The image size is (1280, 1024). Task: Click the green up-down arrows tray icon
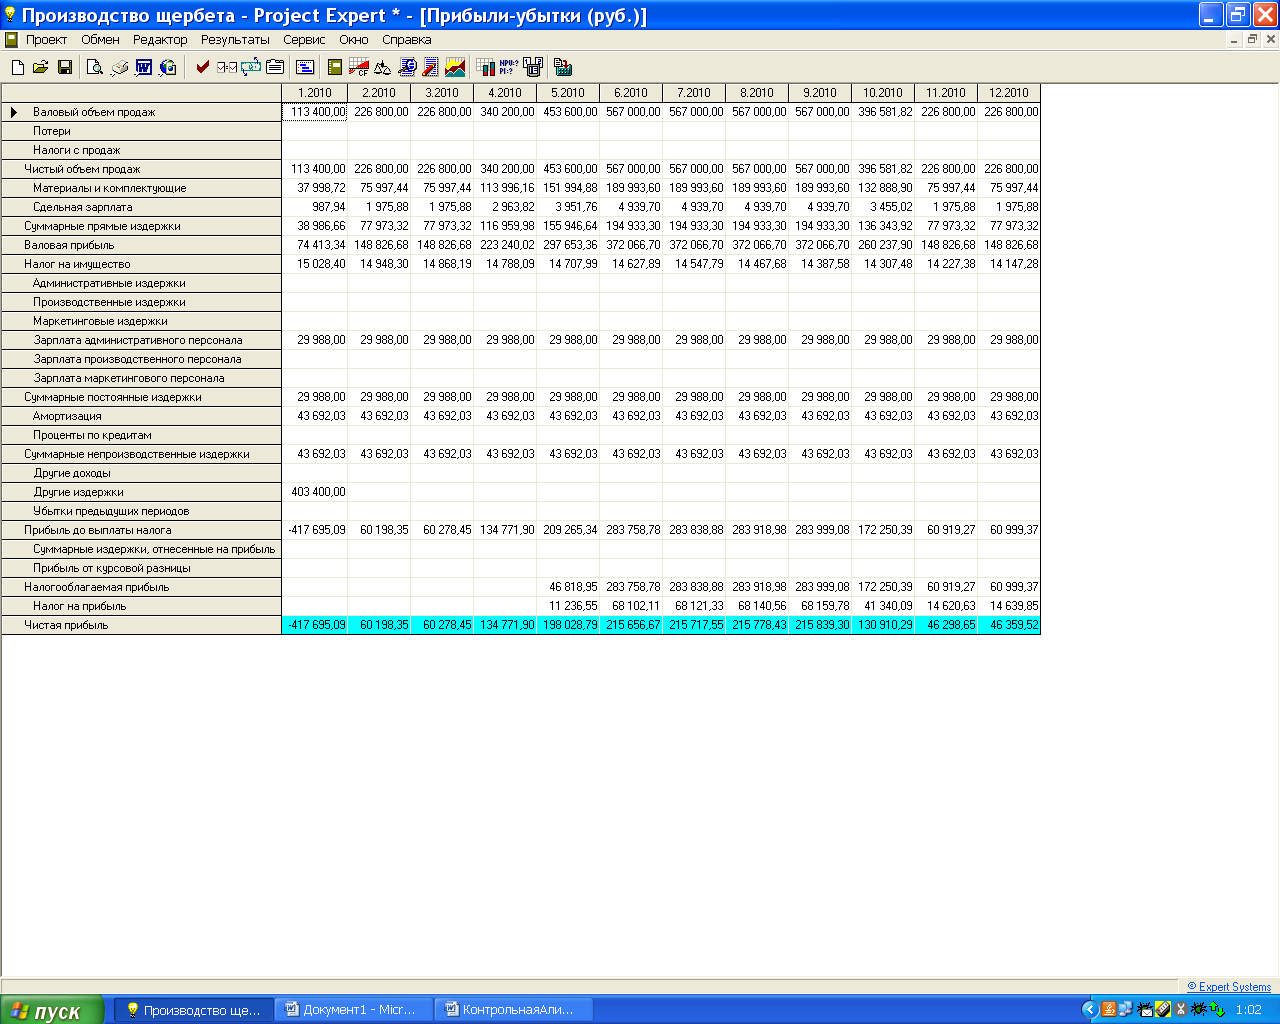[x=1217, y=1009]
